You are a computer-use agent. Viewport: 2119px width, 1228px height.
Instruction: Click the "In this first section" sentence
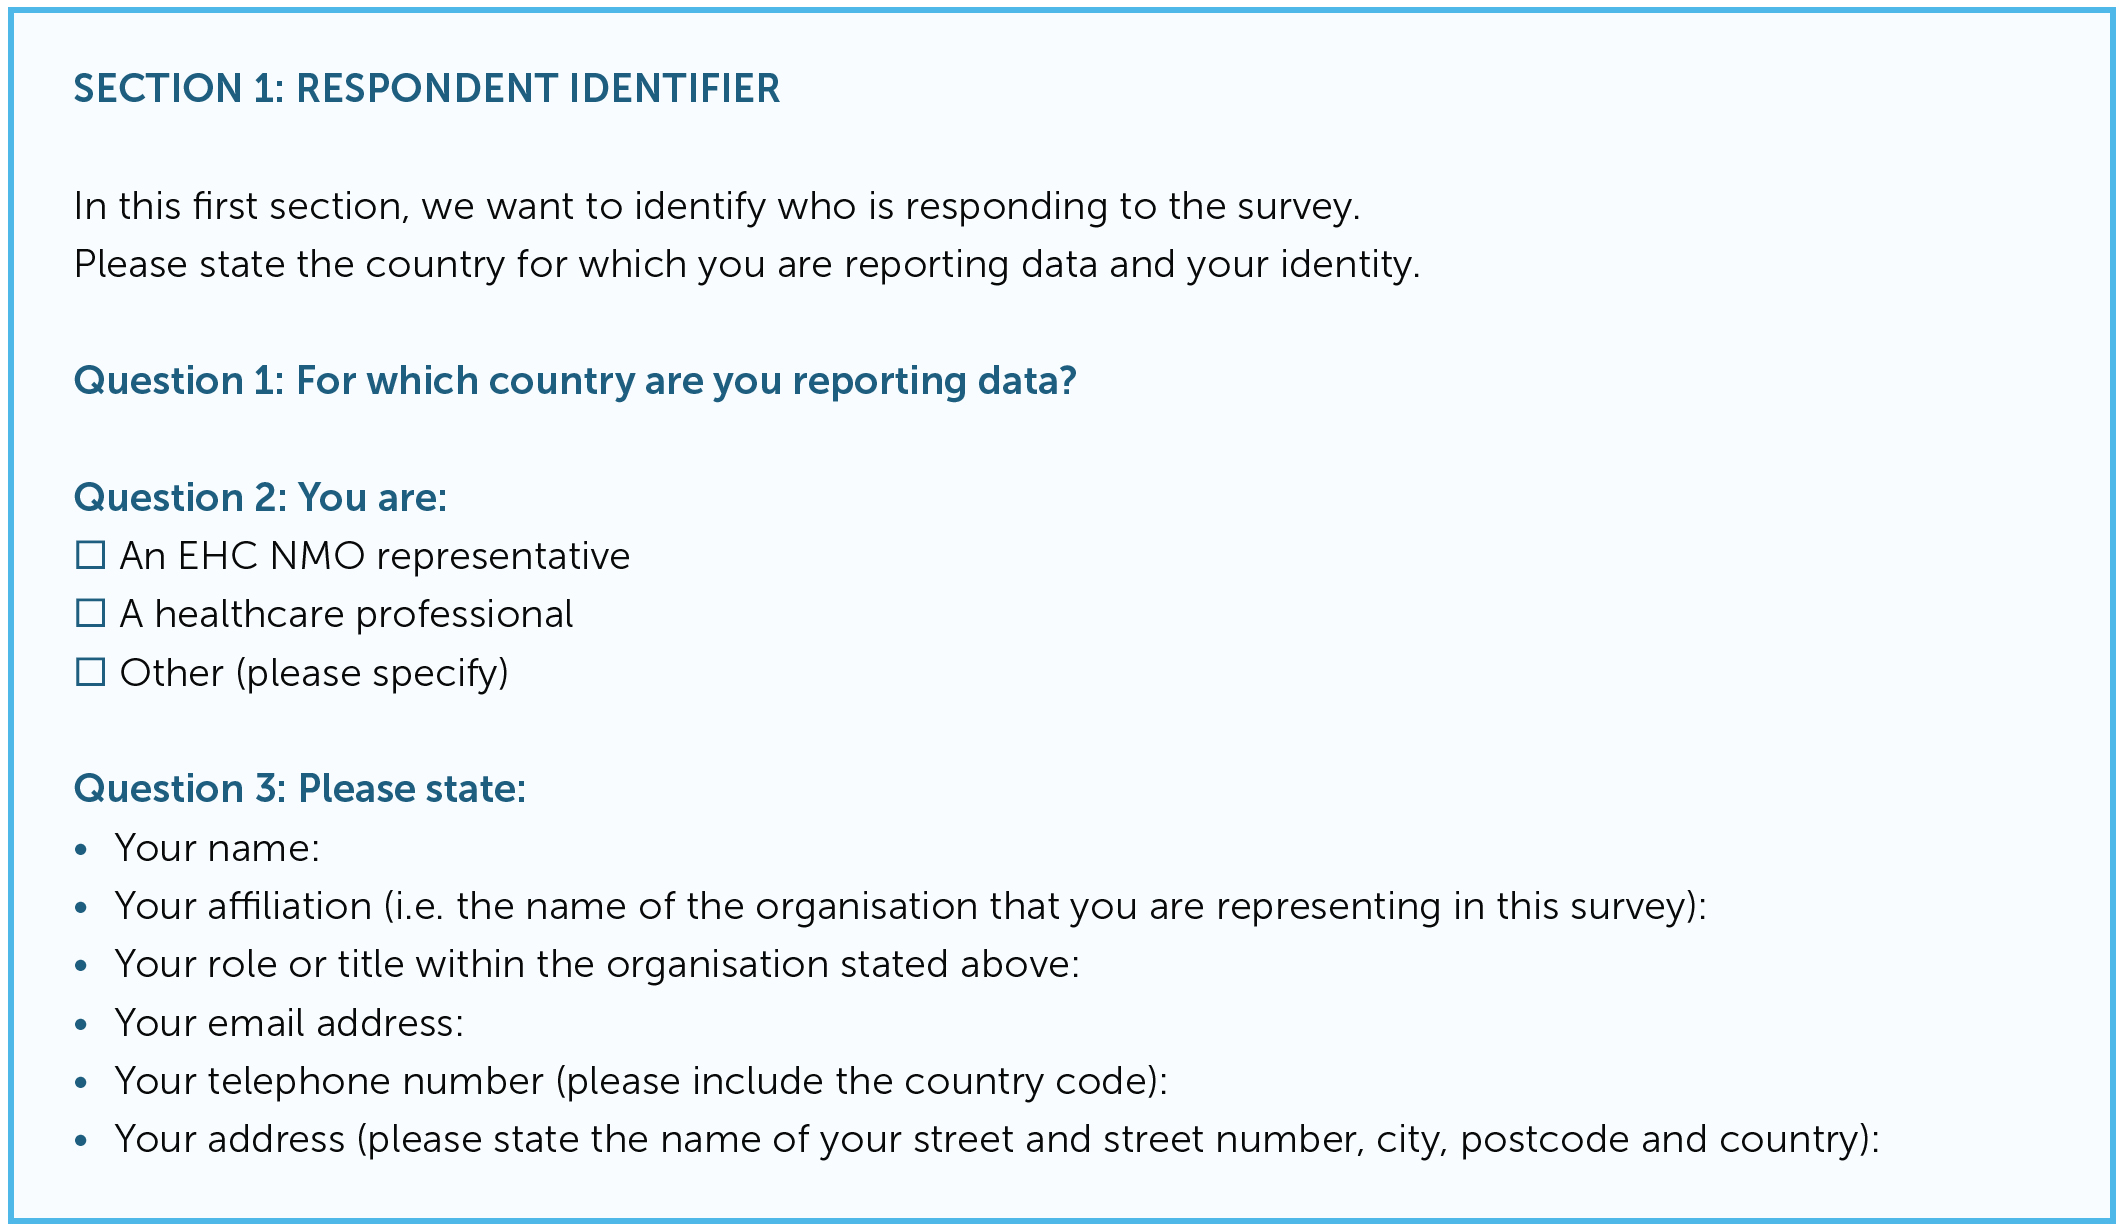click(717, 206)
